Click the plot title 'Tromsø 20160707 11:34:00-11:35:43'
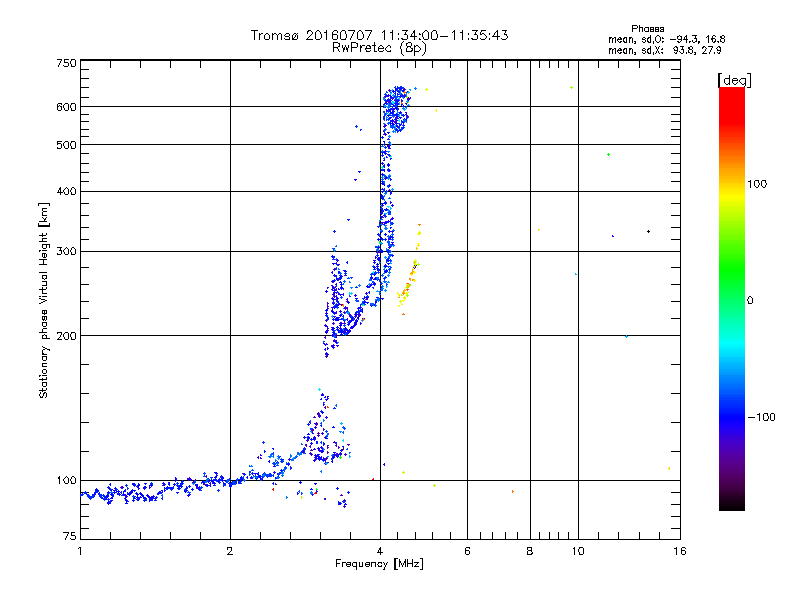Image resolution: width=800 pixels, height=600 pixels. pyautogui.click(x=379, y=35)
